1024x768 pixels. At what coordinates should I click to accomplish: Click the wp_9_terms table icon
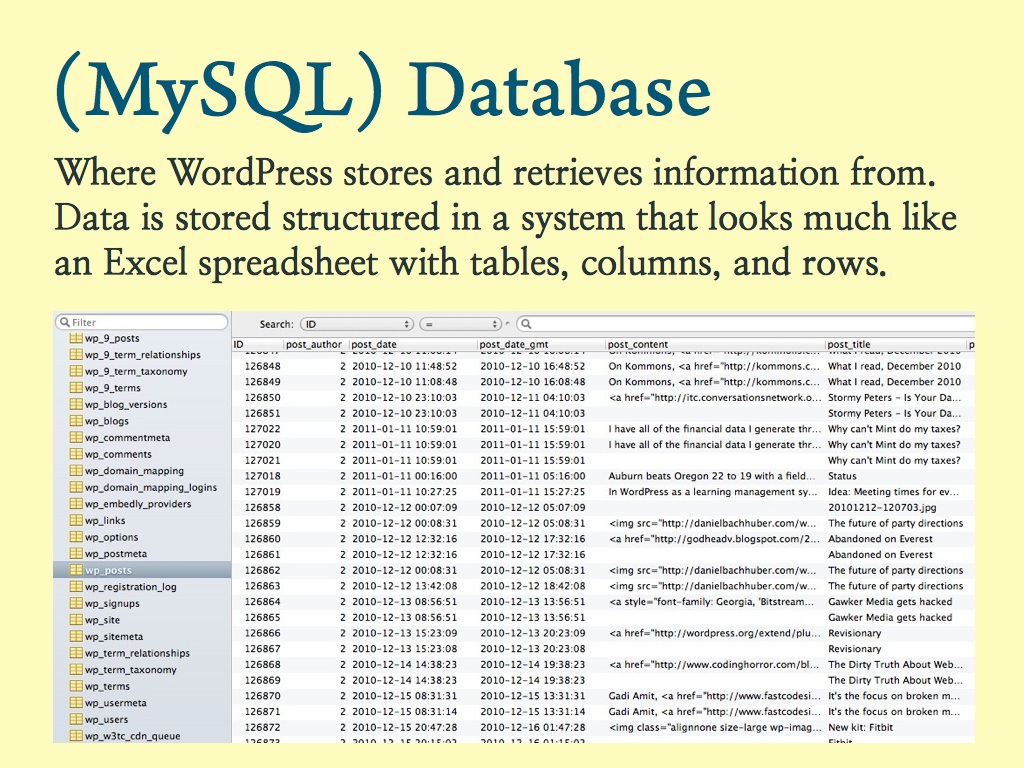[76, 388]
